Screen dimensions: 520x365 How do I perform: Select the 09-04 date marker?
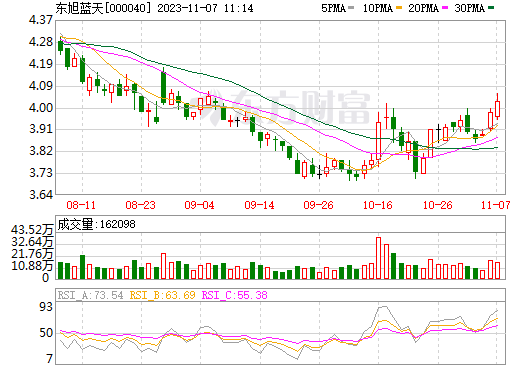point(199,205)
